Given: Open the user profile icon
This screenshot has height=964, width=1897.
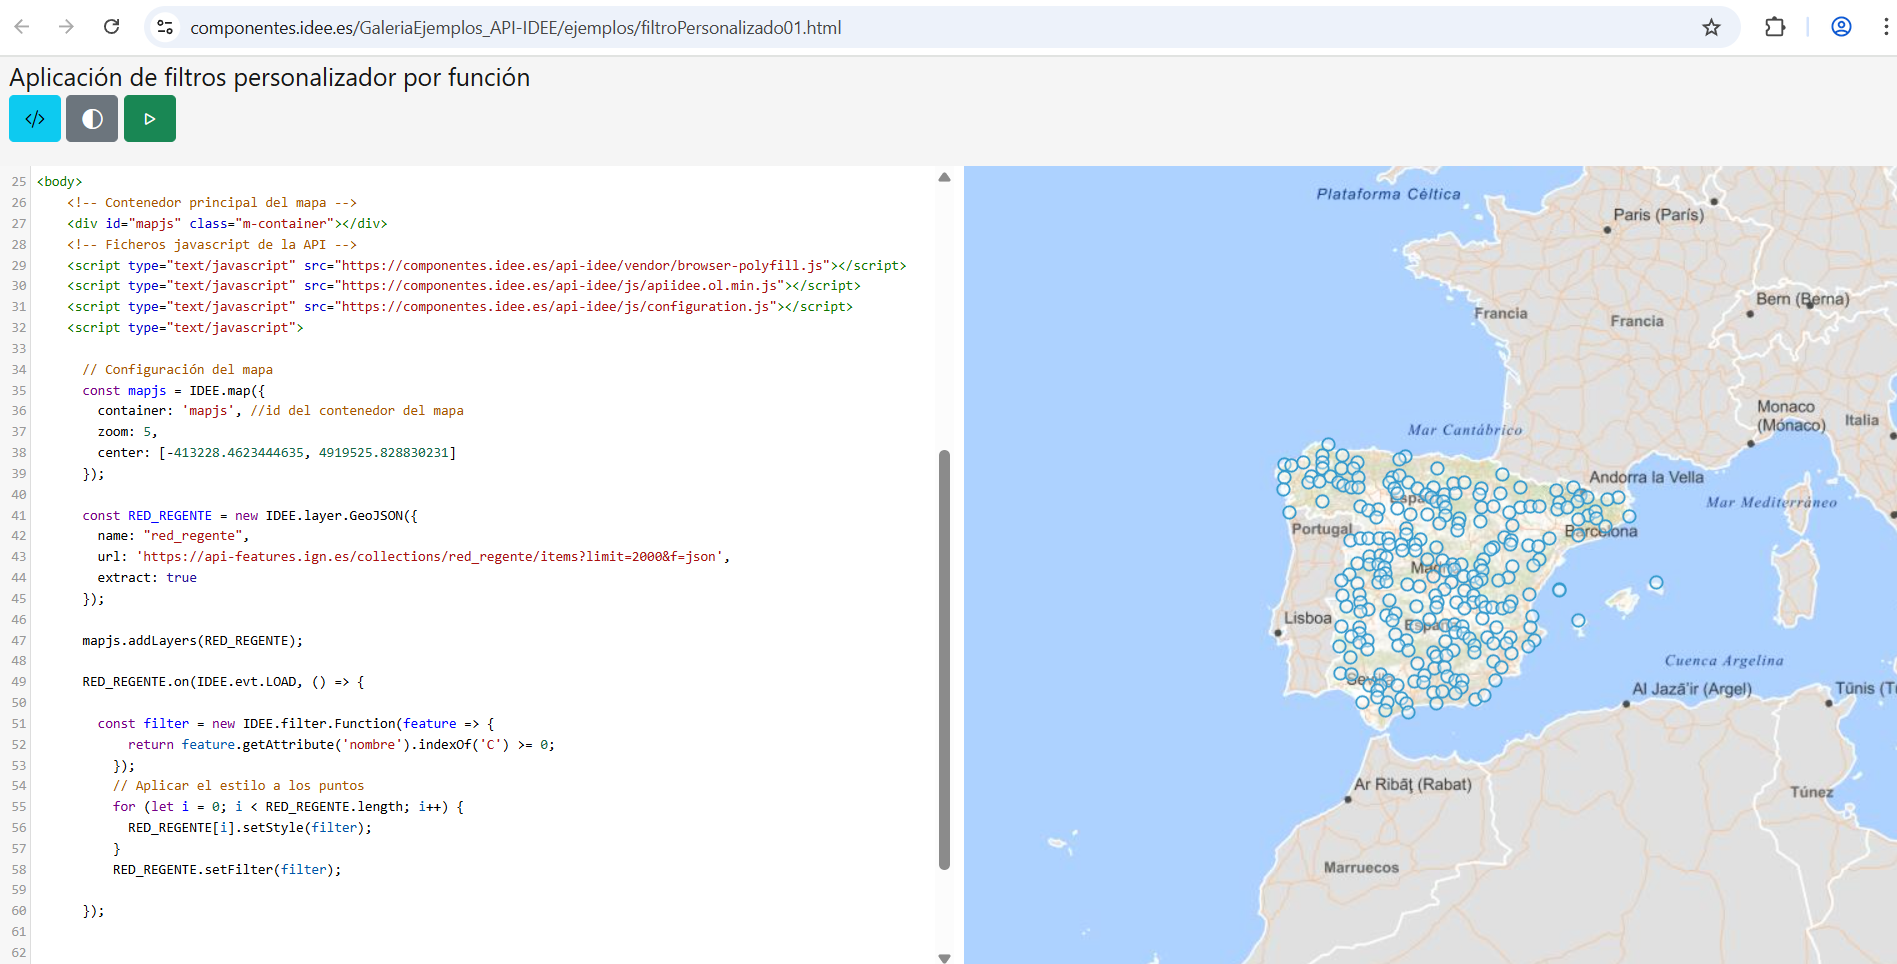Looking at the screenshot, I should (1841, 27).
